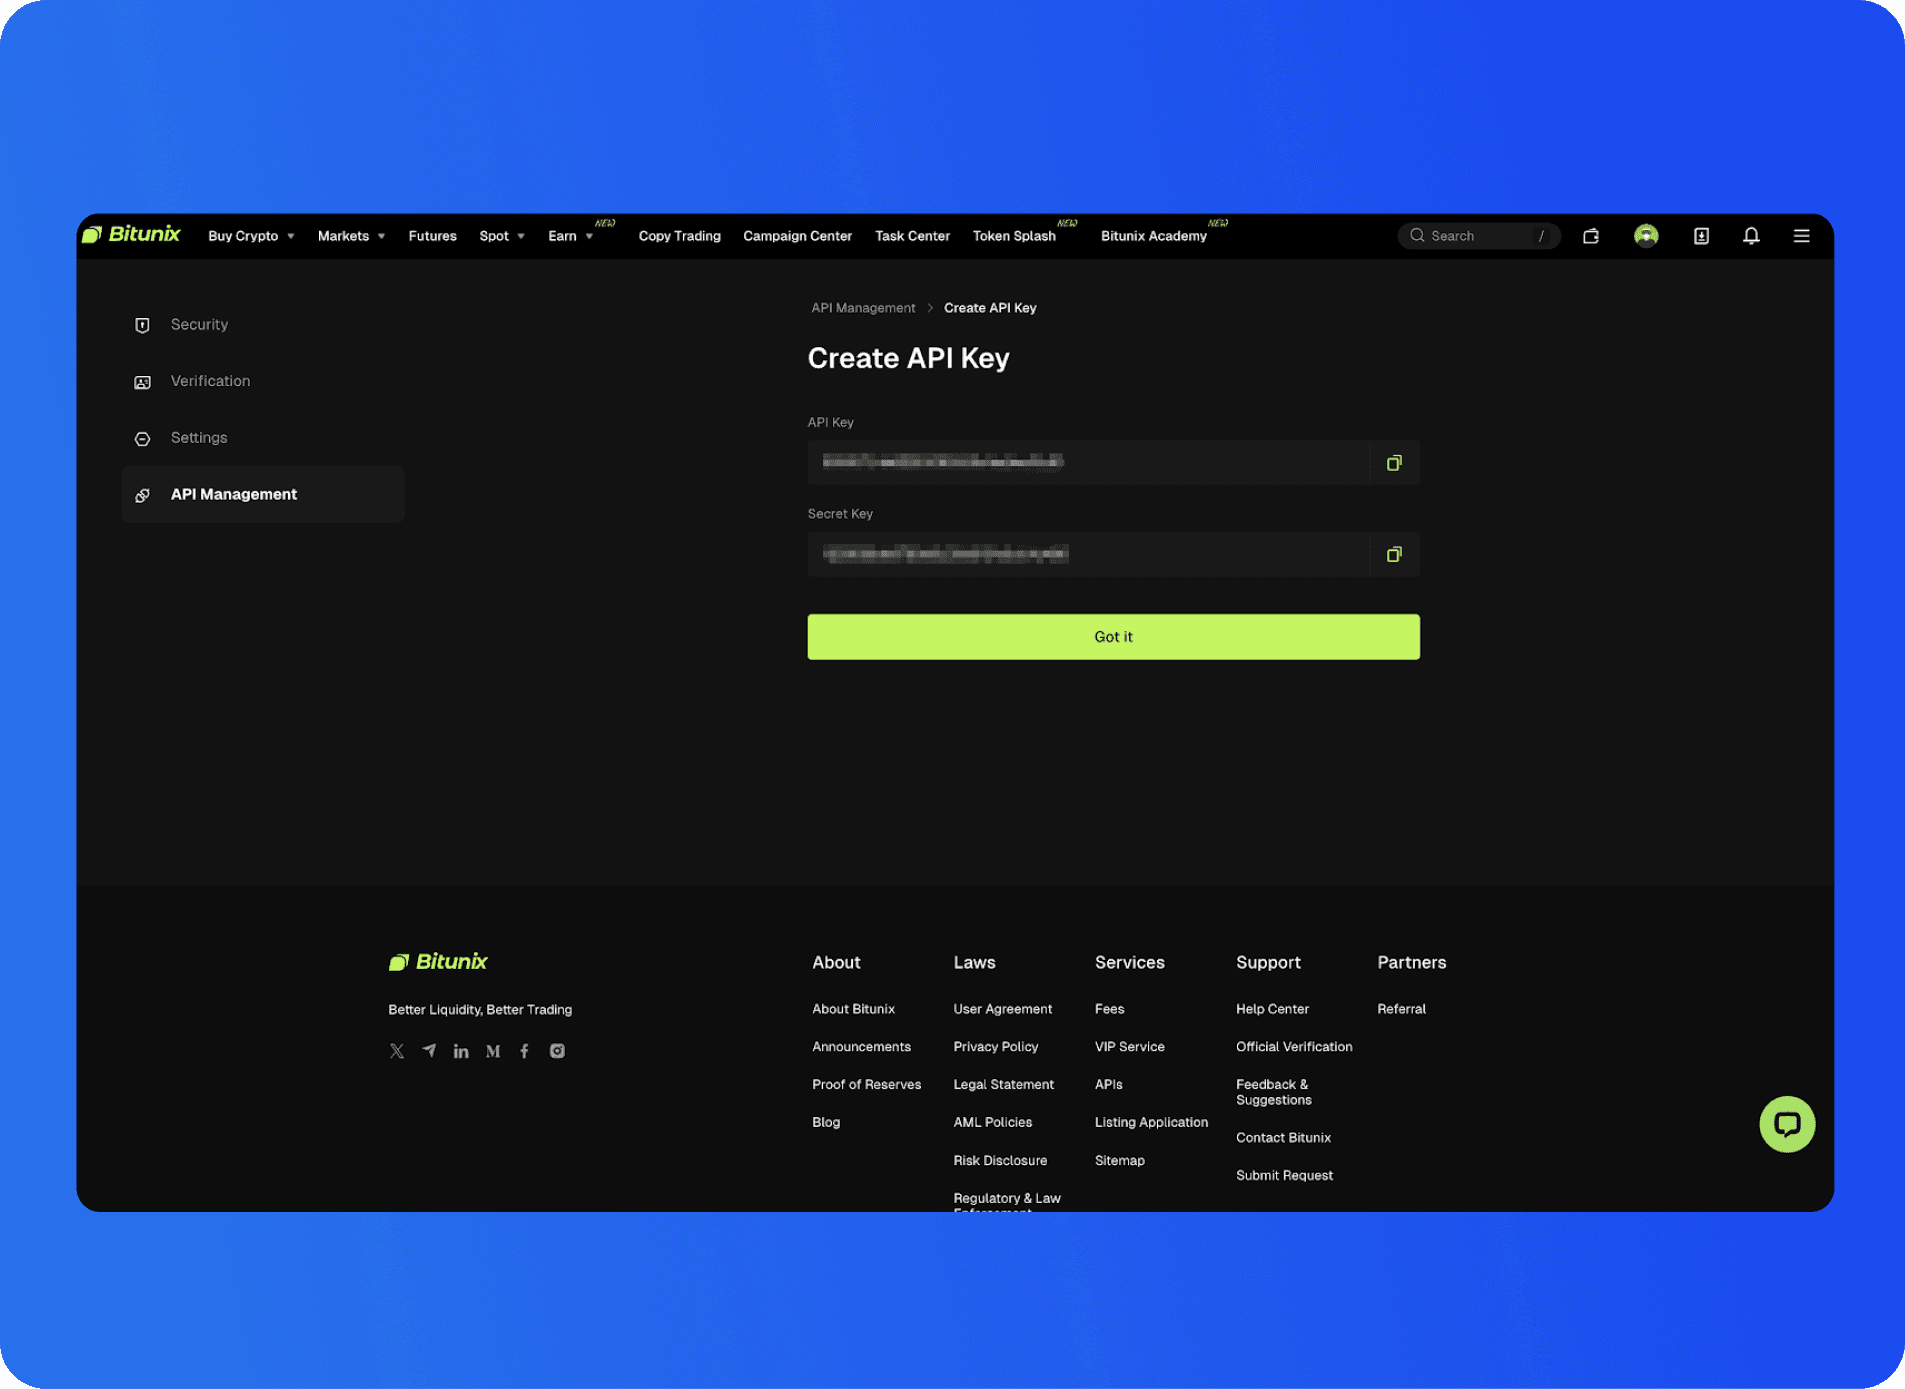Open the user profile avatar
The width and height of the screenshot is (1905, 1389).
[1645, 236]
